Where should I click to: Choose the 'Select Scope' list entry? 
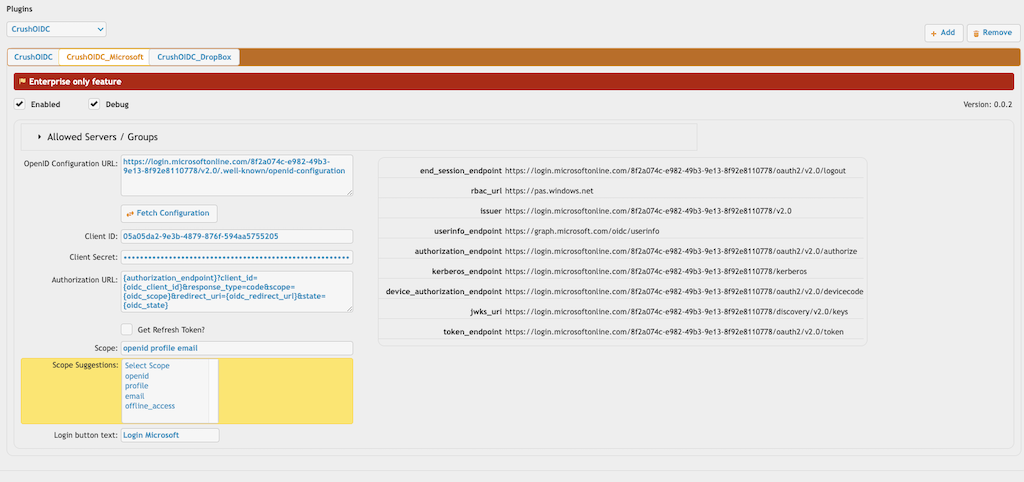click(x=147, y=366)
